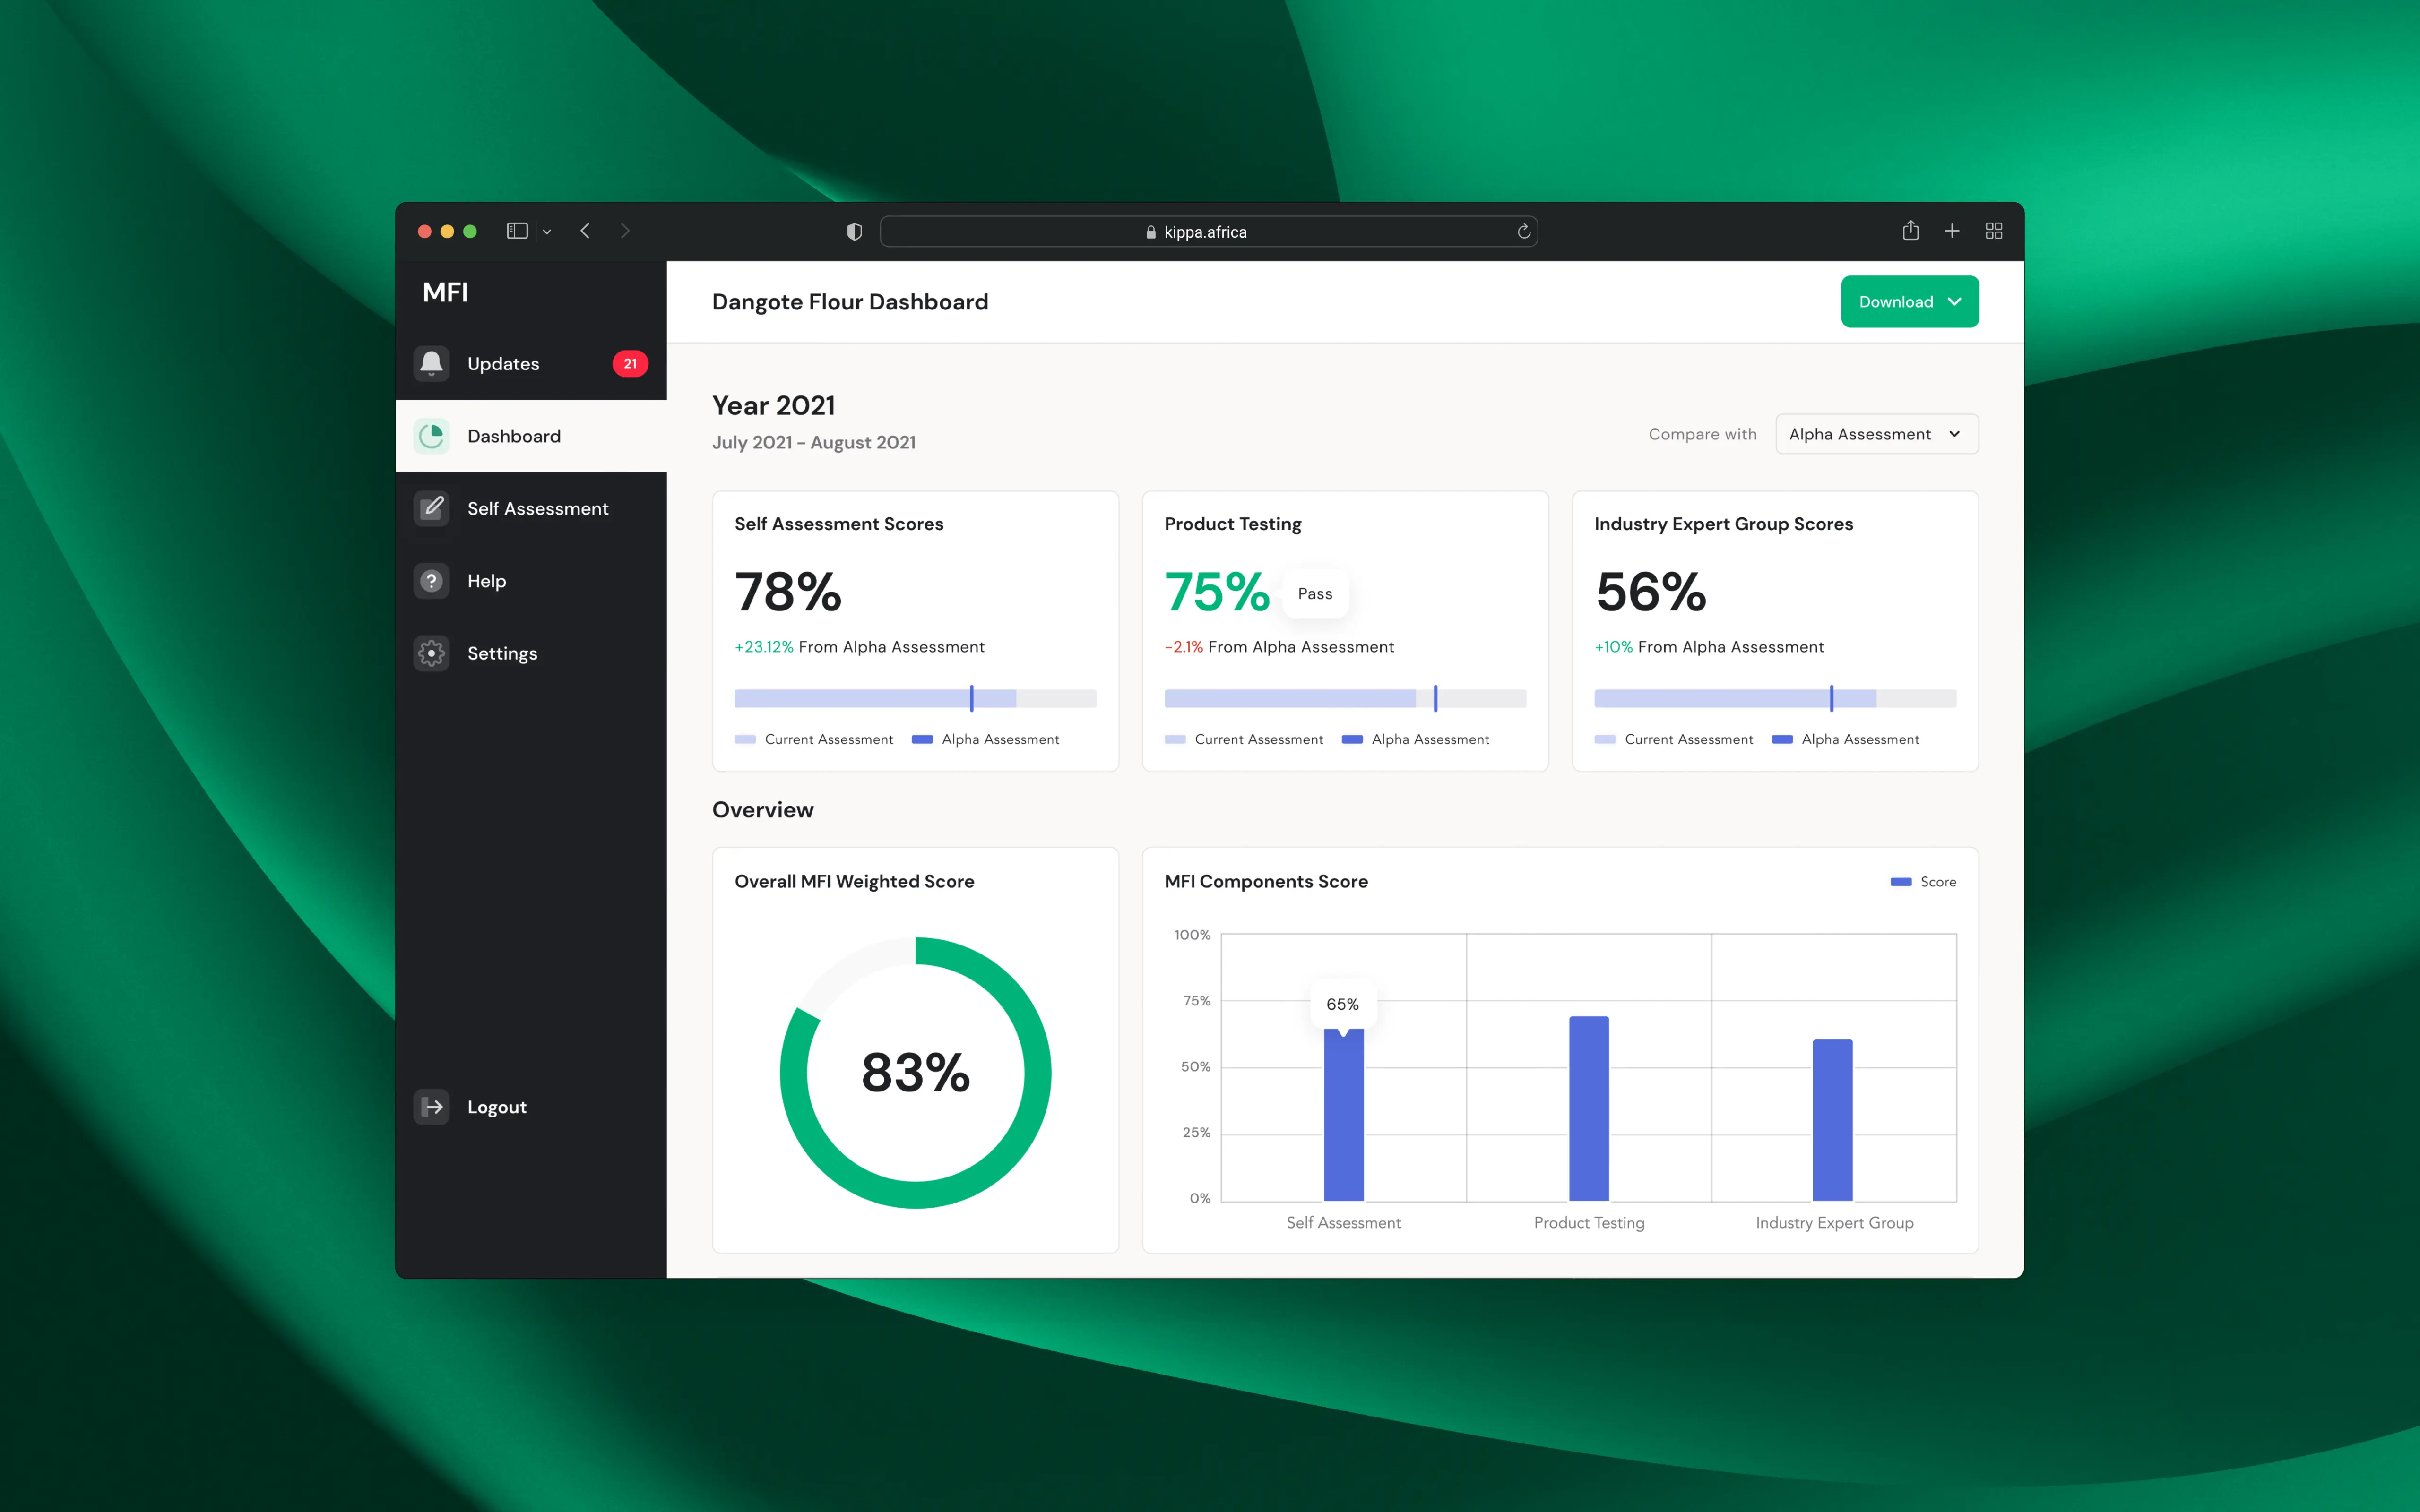Screen dimensions: 2420x1512
Task: Toggle the browser sidebar panel
Action: click(x=517, y=231)
